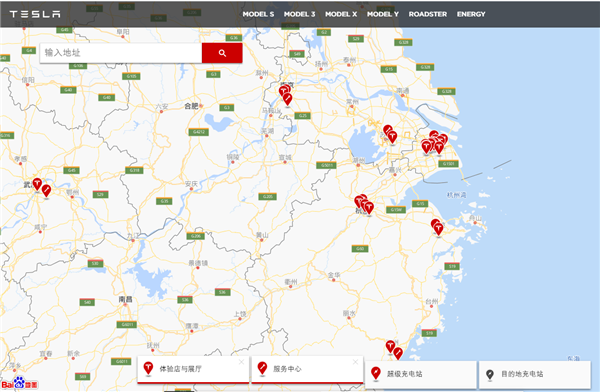
Task: Close the 体验店与展厅 filter card
Action: [241, 362]
